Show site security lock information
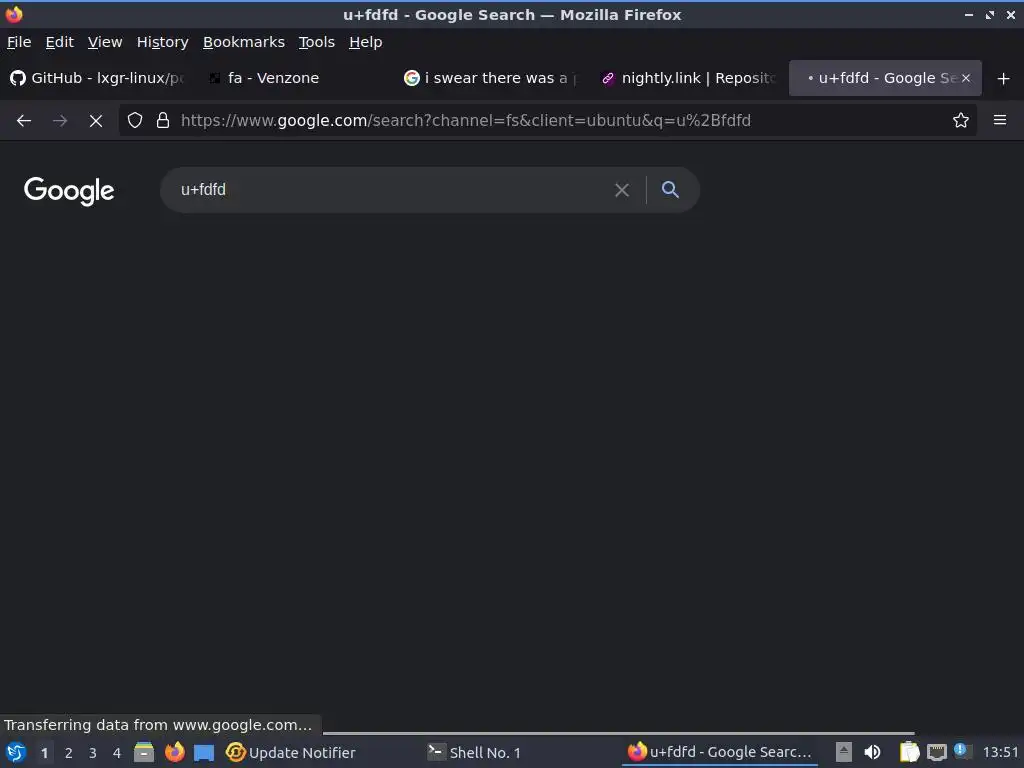The image size is (1024, 768). pos(163,120)
